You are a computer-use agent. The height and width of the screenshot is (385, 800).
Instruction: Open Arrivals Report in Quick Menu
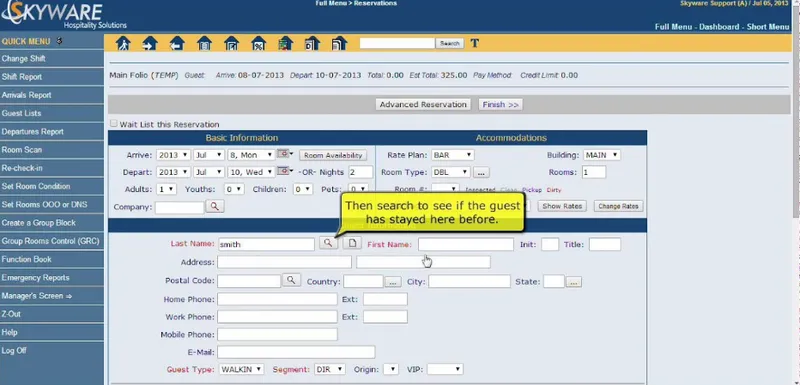coord(52,95)
